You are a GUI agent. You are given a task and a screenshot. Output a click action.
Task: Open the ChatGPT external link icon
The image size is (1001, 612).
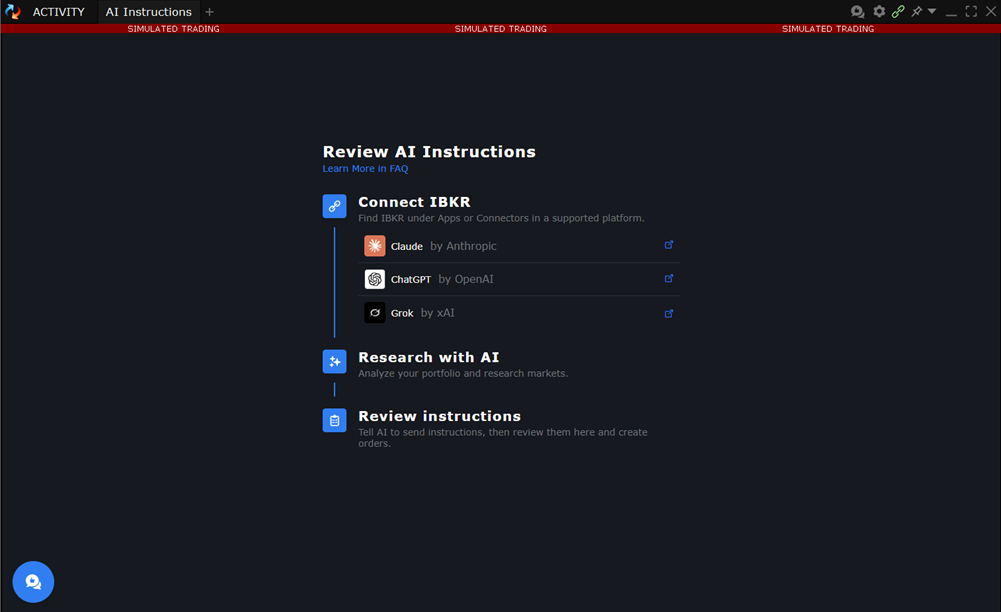(668, 278)
